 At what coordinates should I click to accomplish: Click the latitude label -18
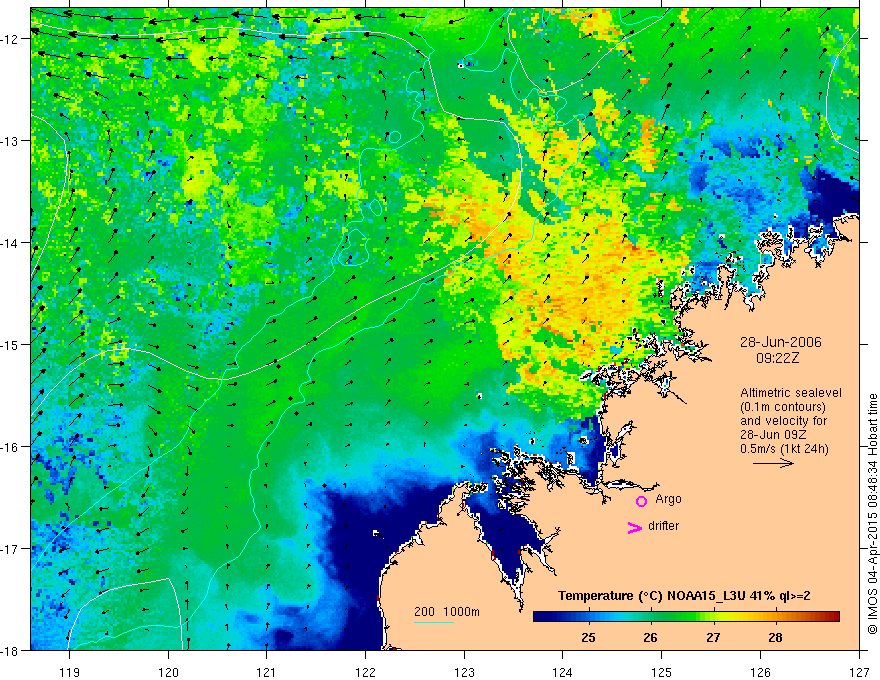click(x=11, y=650)
